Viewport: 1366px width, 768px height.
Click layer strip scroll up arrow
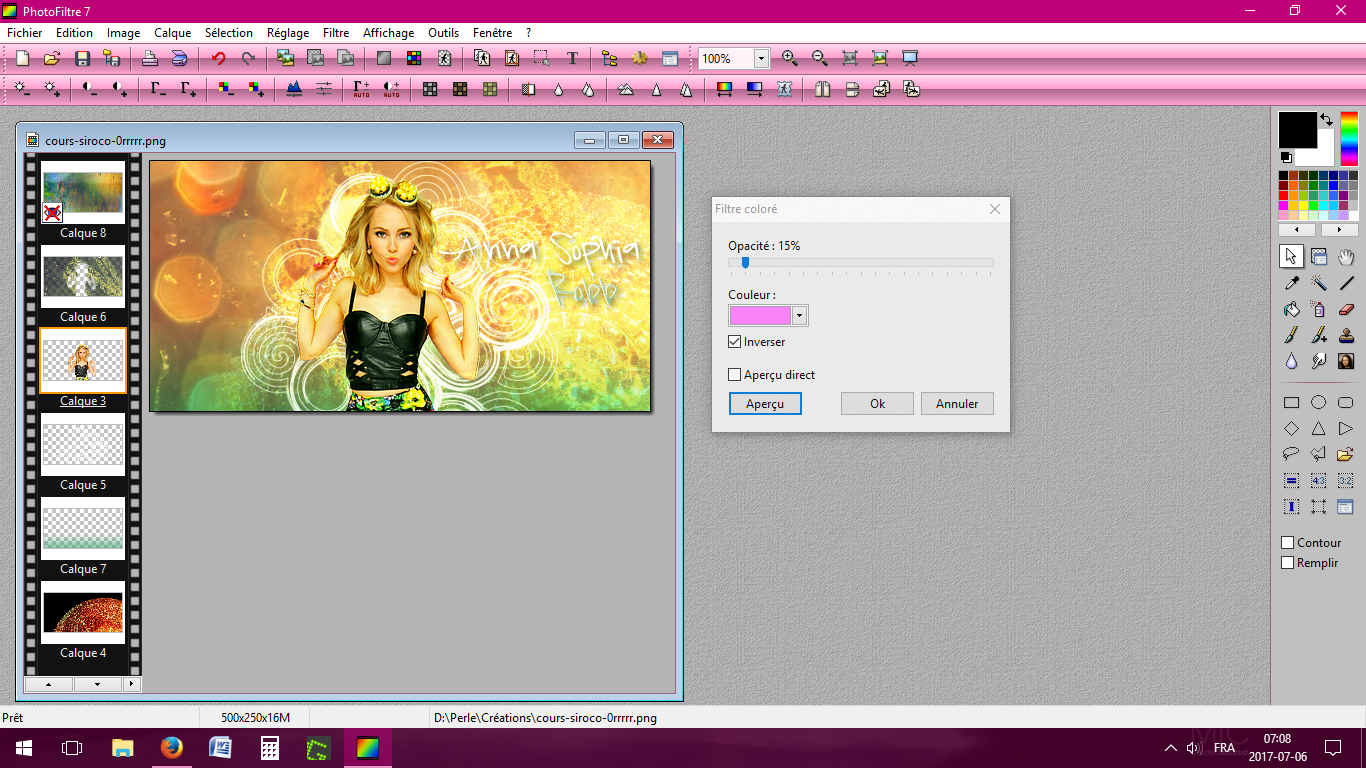tap(48, 684)
